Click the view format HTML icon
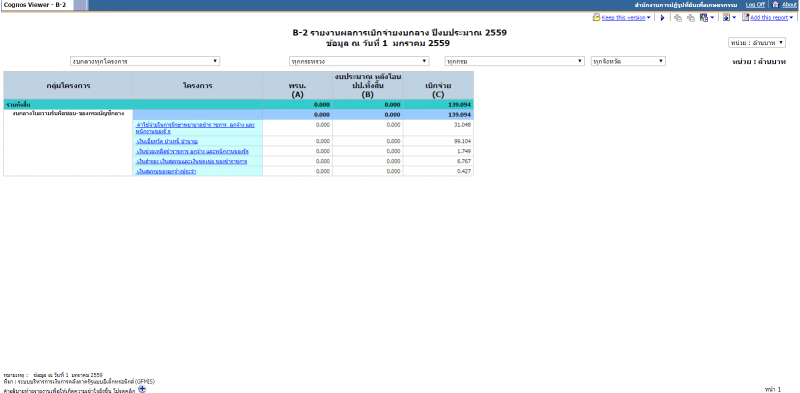This screenshot has width=800, height=393. (x=727, y=17)
